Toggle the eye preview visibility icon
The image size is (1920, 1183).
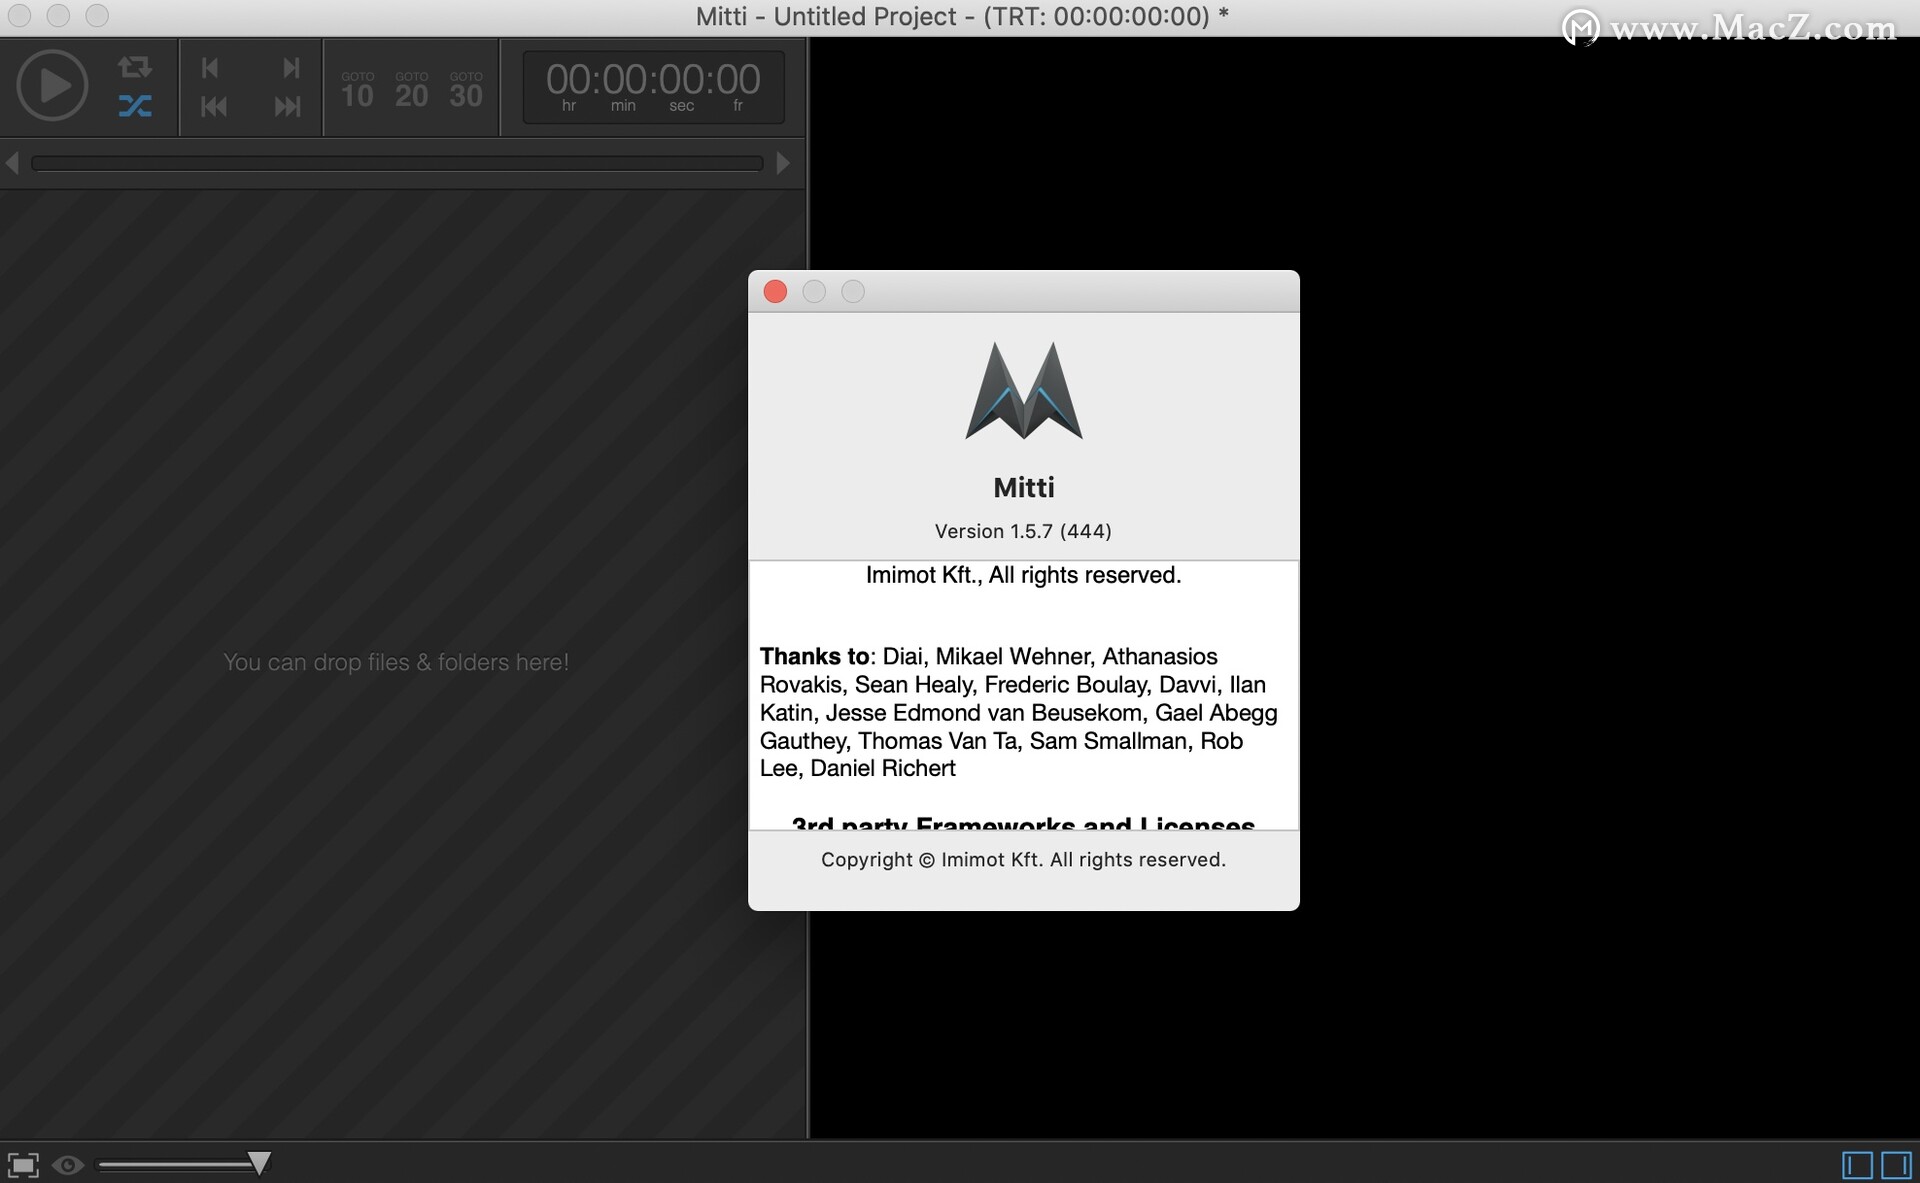pyautogui.click(x=68, y=1165)
